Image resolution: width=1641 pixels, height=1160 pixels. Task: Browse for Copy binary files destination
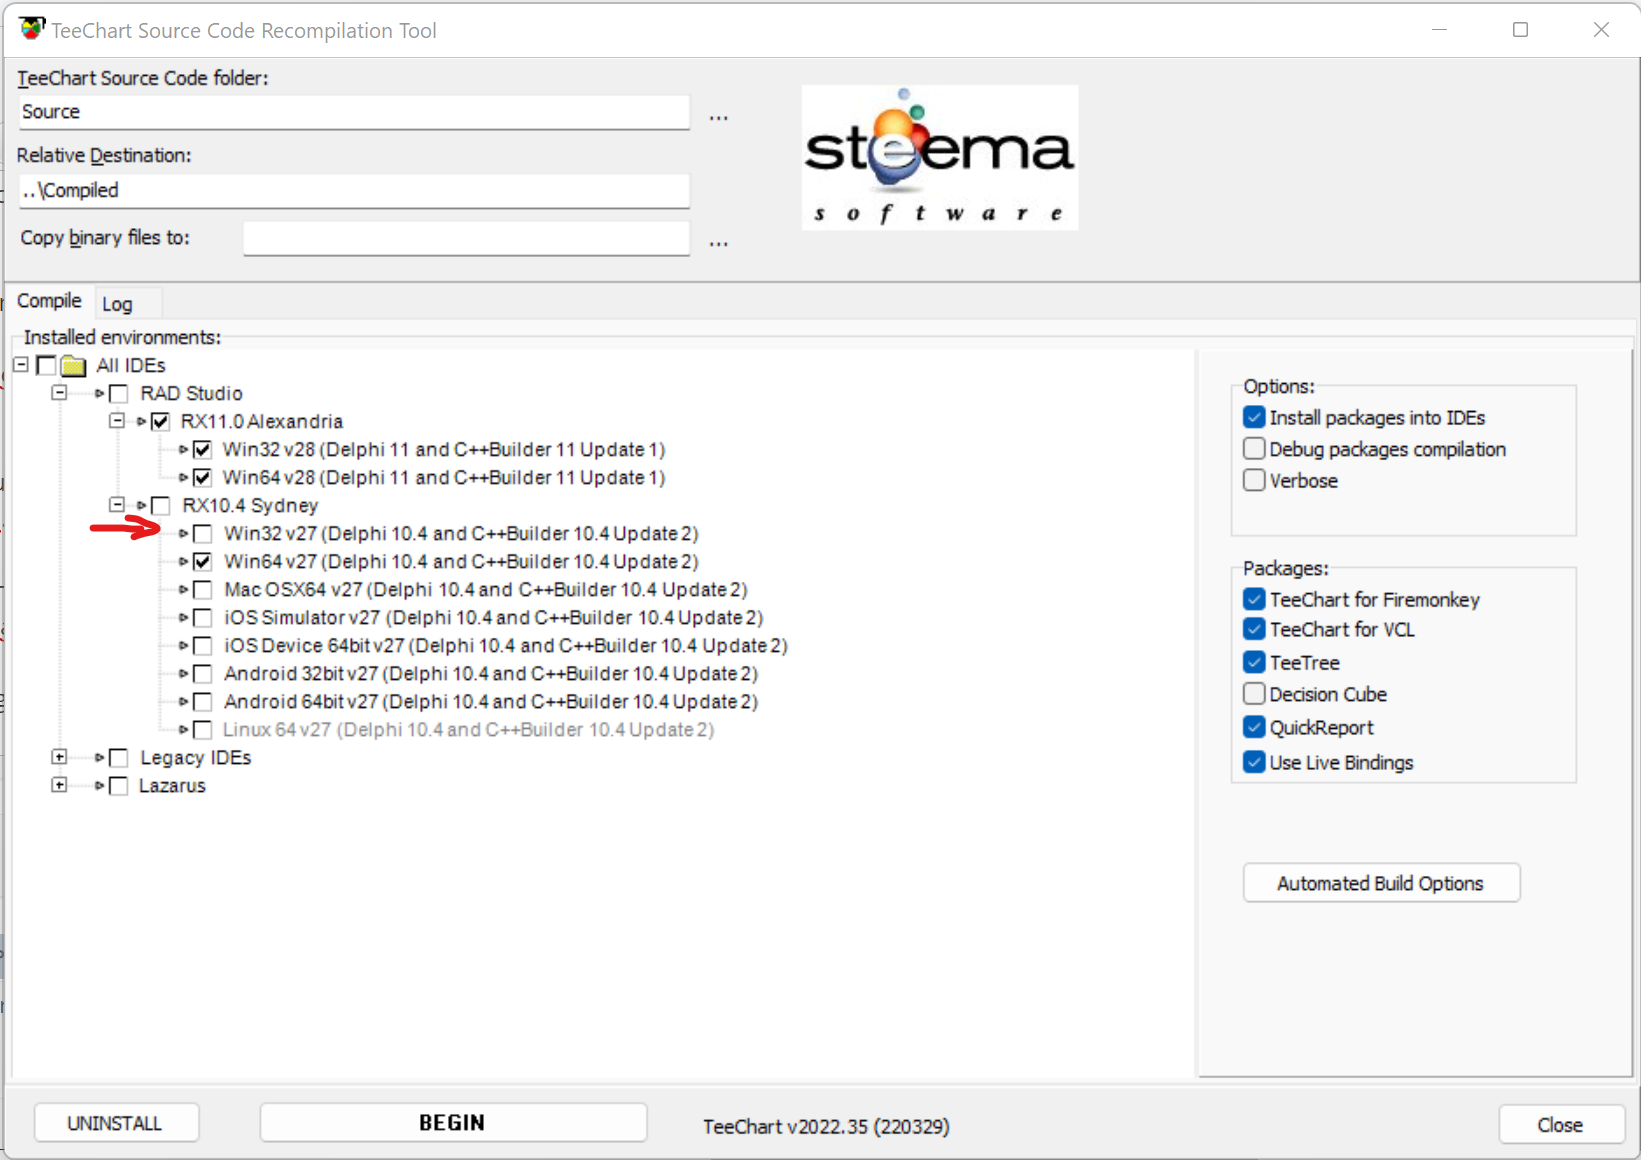718,243
